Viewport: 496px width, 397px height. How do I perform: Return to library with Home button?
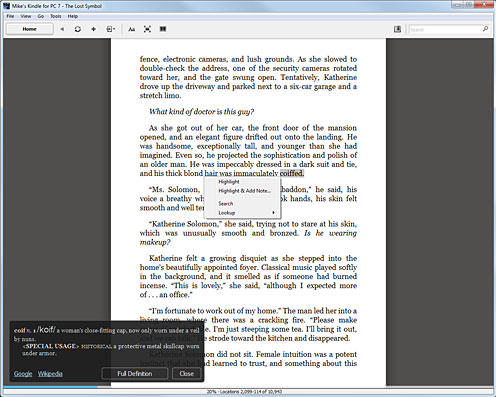29,29
